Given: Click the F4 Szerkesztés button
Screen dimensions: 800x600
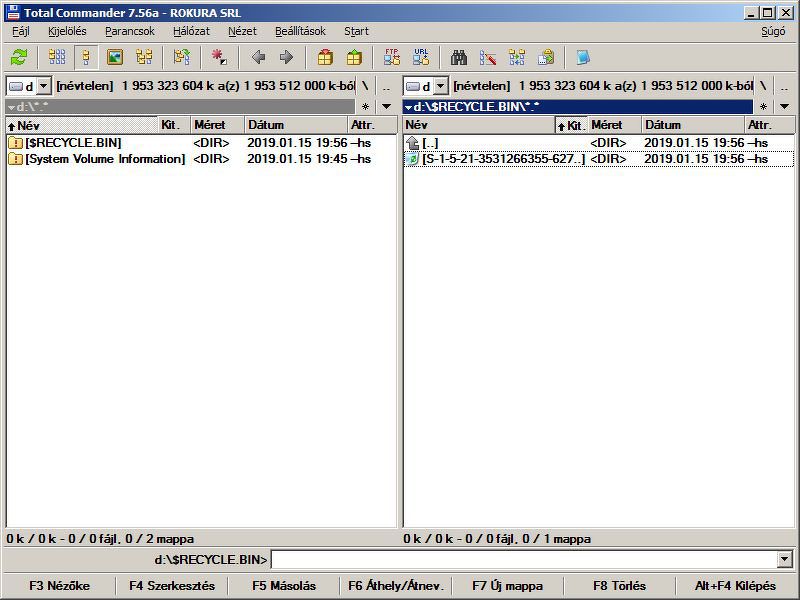Looking at the screenshot, I should [172, 586].
